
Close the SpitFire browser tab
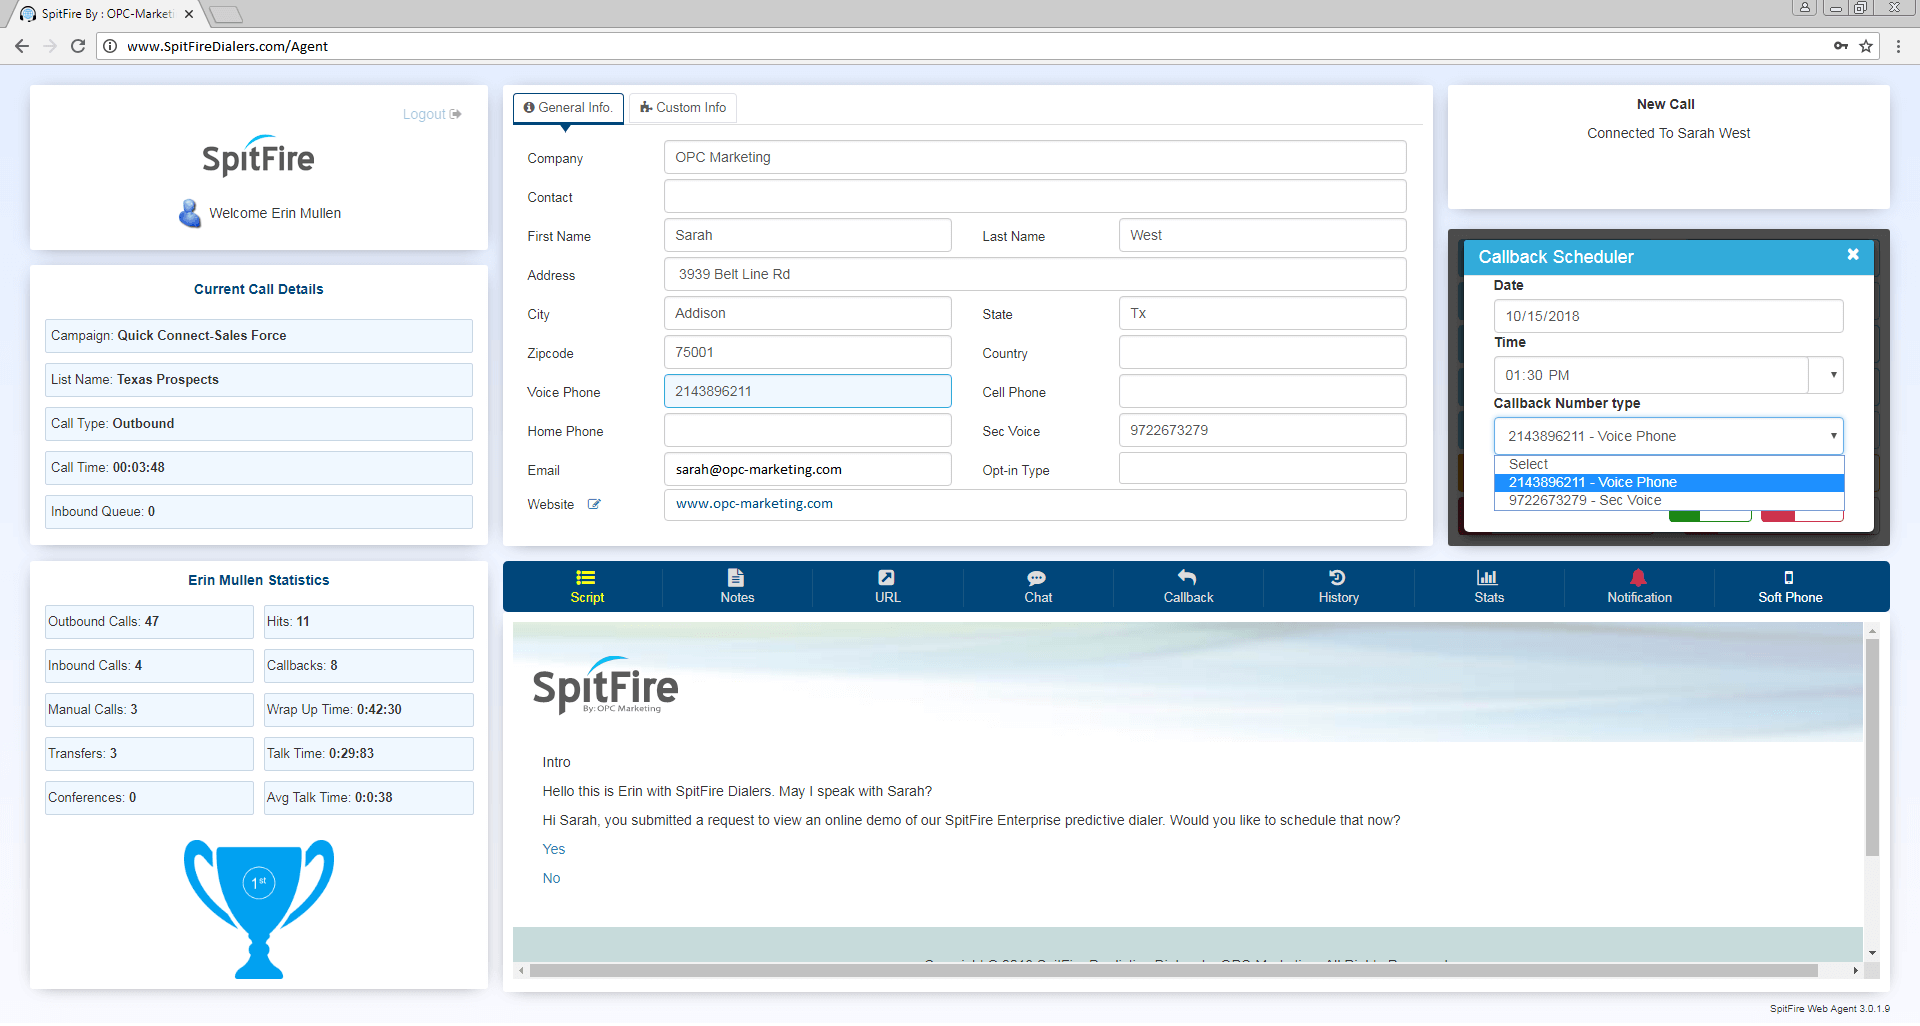189,14
